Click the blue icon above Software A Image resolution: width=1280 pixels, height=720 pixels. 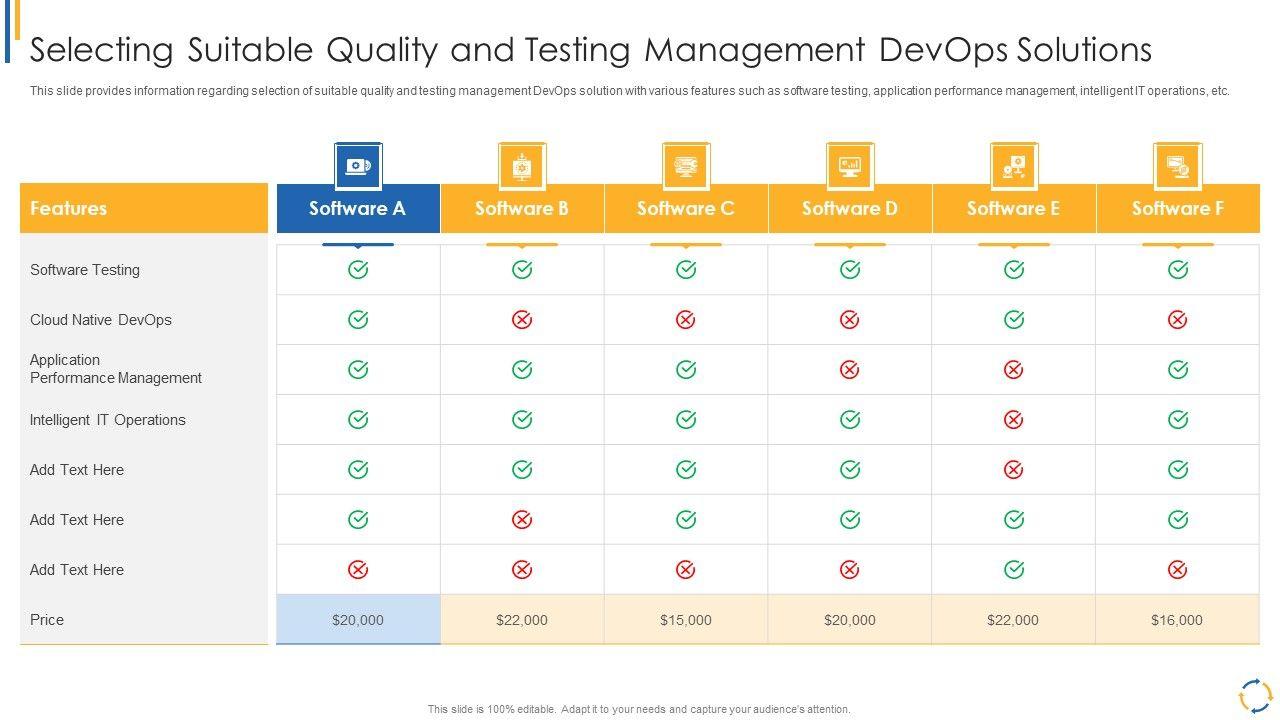358,166
